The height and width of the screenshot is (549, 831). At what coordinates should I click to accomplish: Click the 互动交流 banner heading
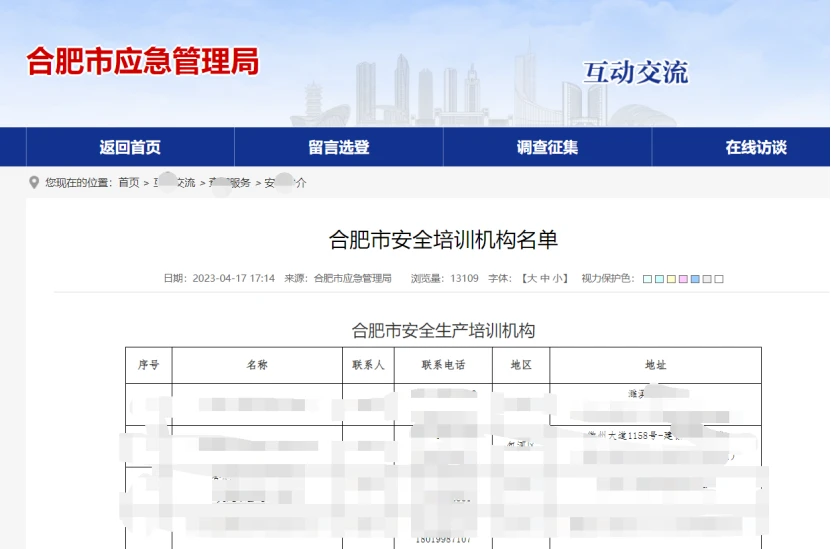click(635, 73)
